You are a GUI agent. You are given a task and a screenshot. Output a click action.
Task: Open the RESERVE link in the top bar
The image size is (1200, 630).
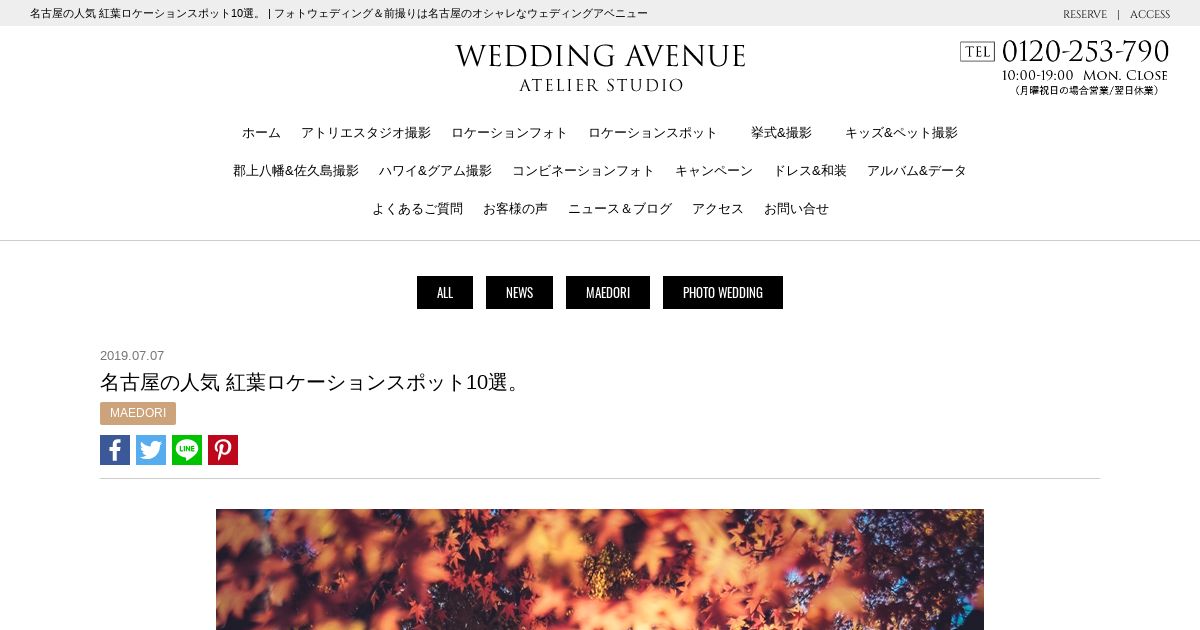(x=1084, y=14)
